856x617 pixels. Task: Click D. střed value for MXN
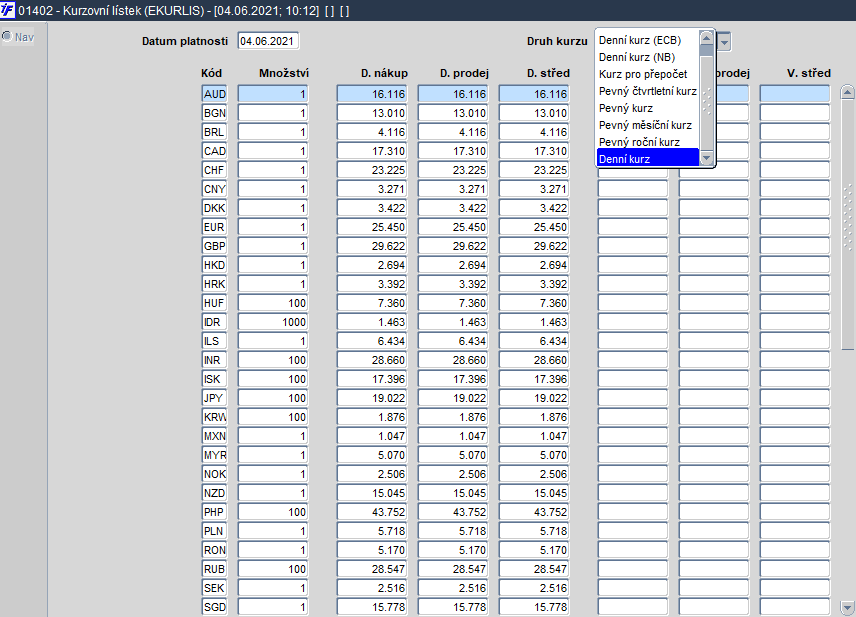[x=534, y=436]
